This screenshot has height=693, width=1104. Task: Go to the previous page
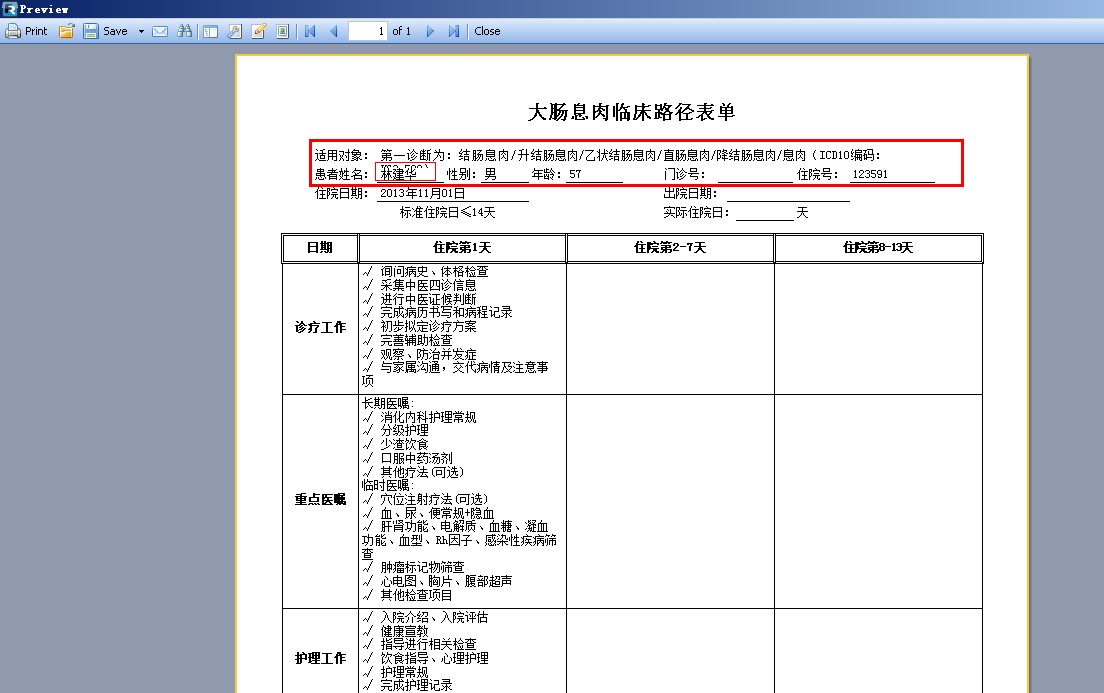point(334,31)
